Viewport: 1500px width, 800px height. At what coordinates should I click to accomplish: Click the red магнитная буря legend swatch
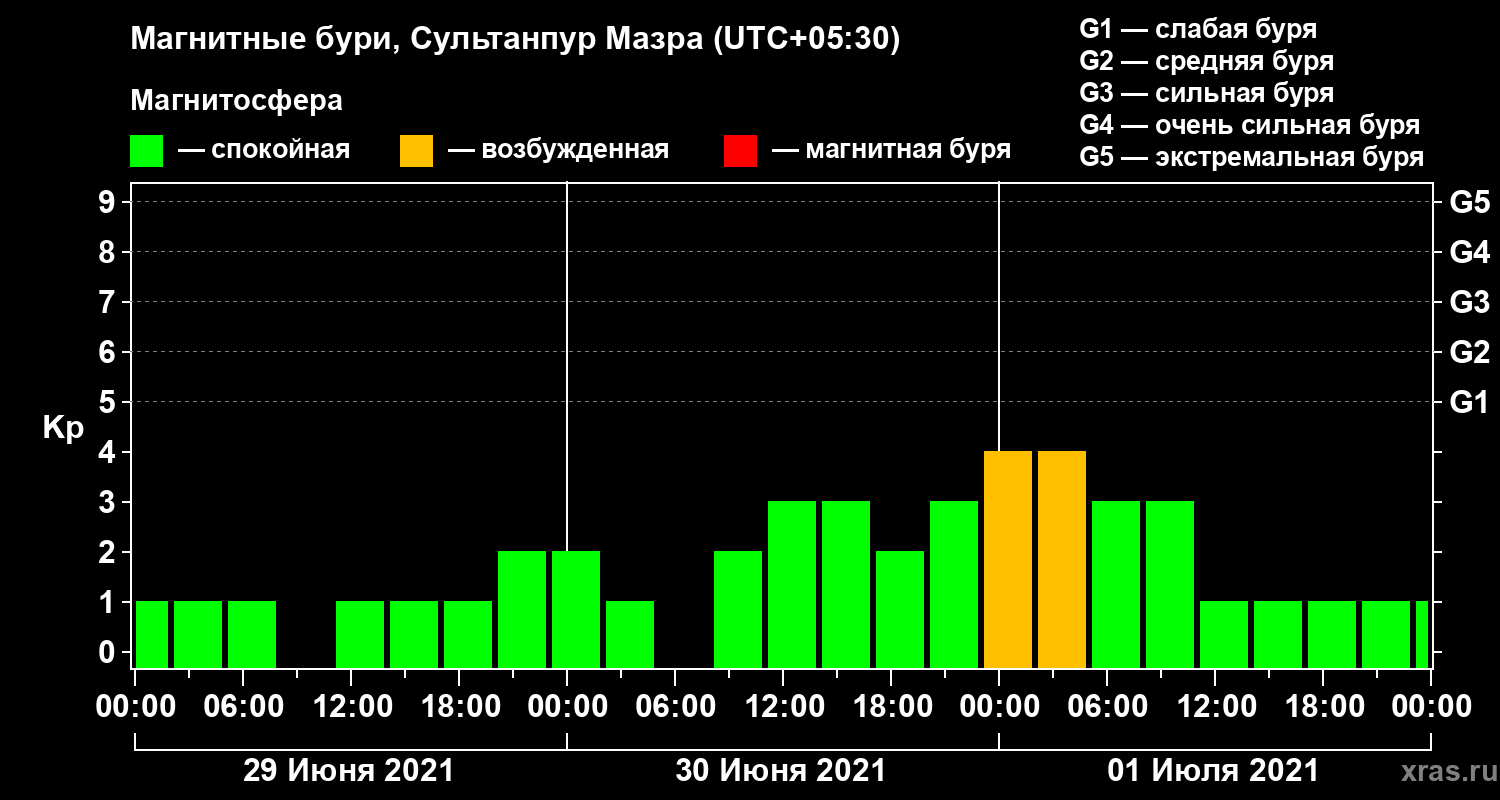click(x=740, y=151)
